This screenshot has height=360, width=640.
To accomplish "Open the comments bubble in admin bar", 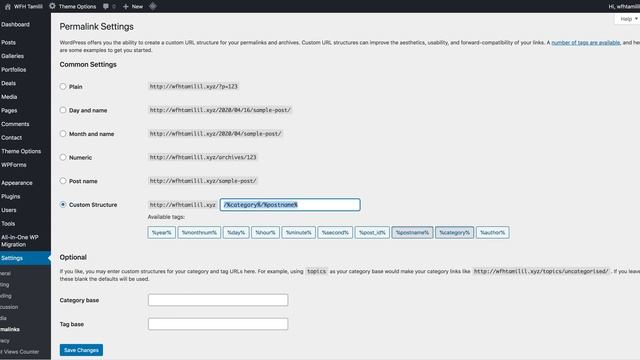I will click(x=106, y=6).
